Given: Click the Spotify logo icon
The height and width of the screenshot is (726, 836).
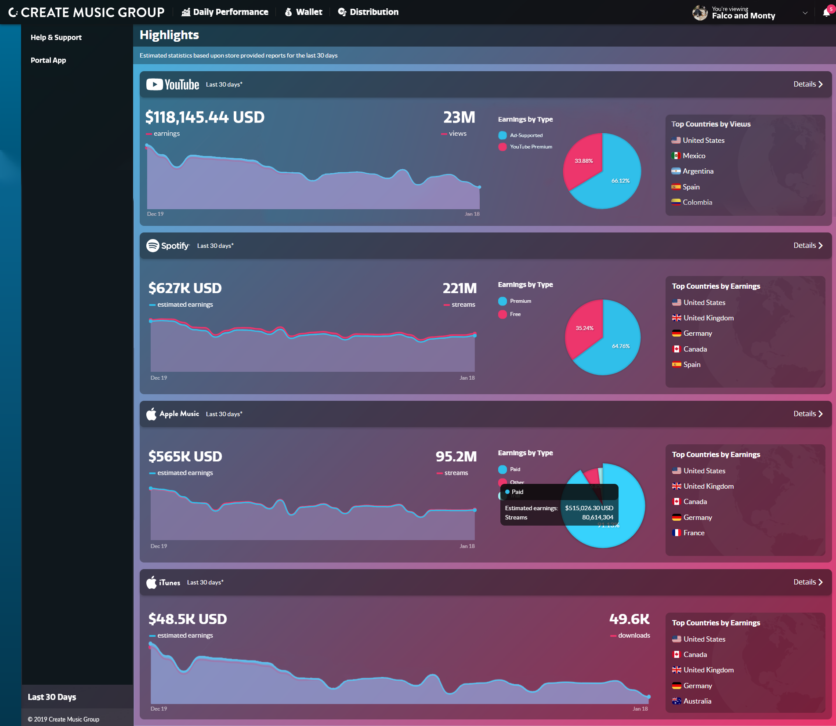Looking at the screenshot, I should (x=153, y=246).
